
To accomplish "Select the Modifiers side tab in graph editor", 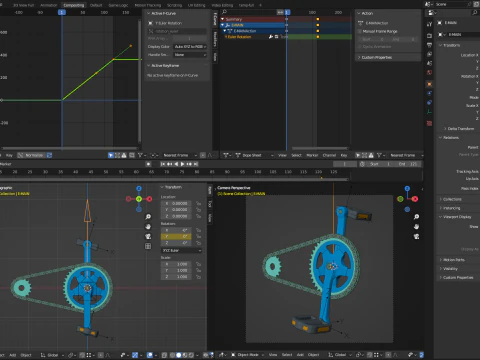I will pyautogui.click(x=215, y=39).
